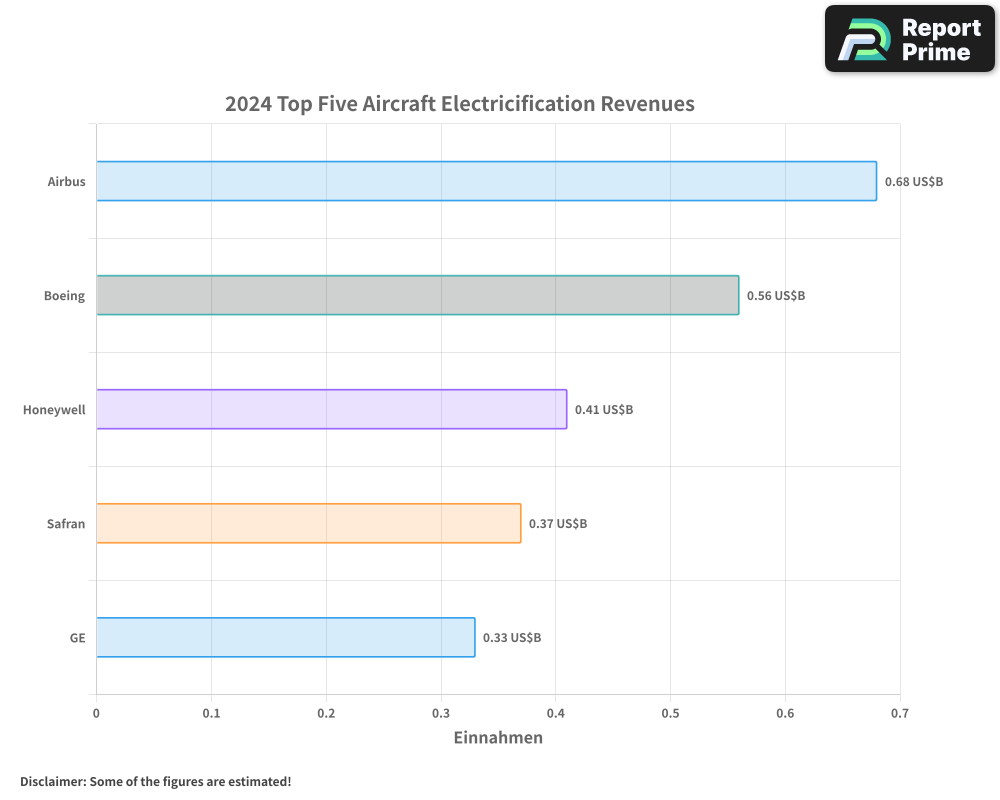Click the 0.68 US$B data label
Screen dimensions: 1000x800
coord(914,181)
